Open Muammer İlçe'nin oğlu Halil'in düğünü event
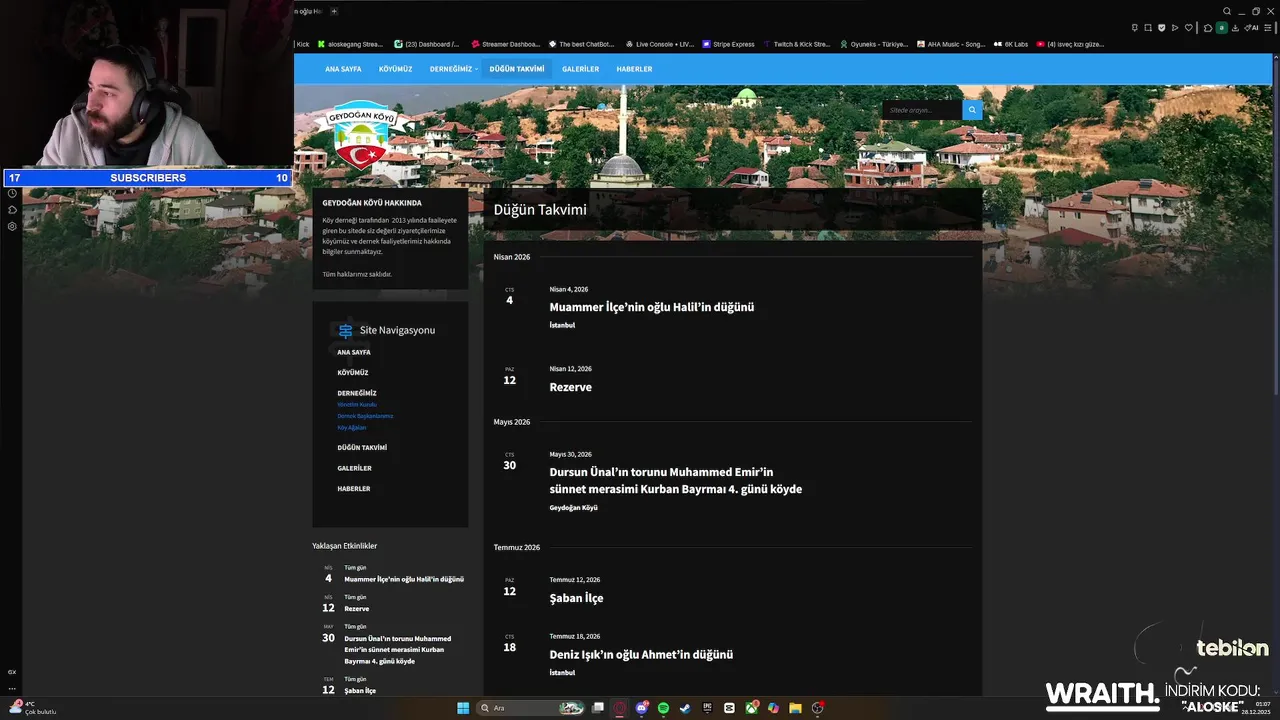Screen dimensions: 1280x720 pos(652,307)
